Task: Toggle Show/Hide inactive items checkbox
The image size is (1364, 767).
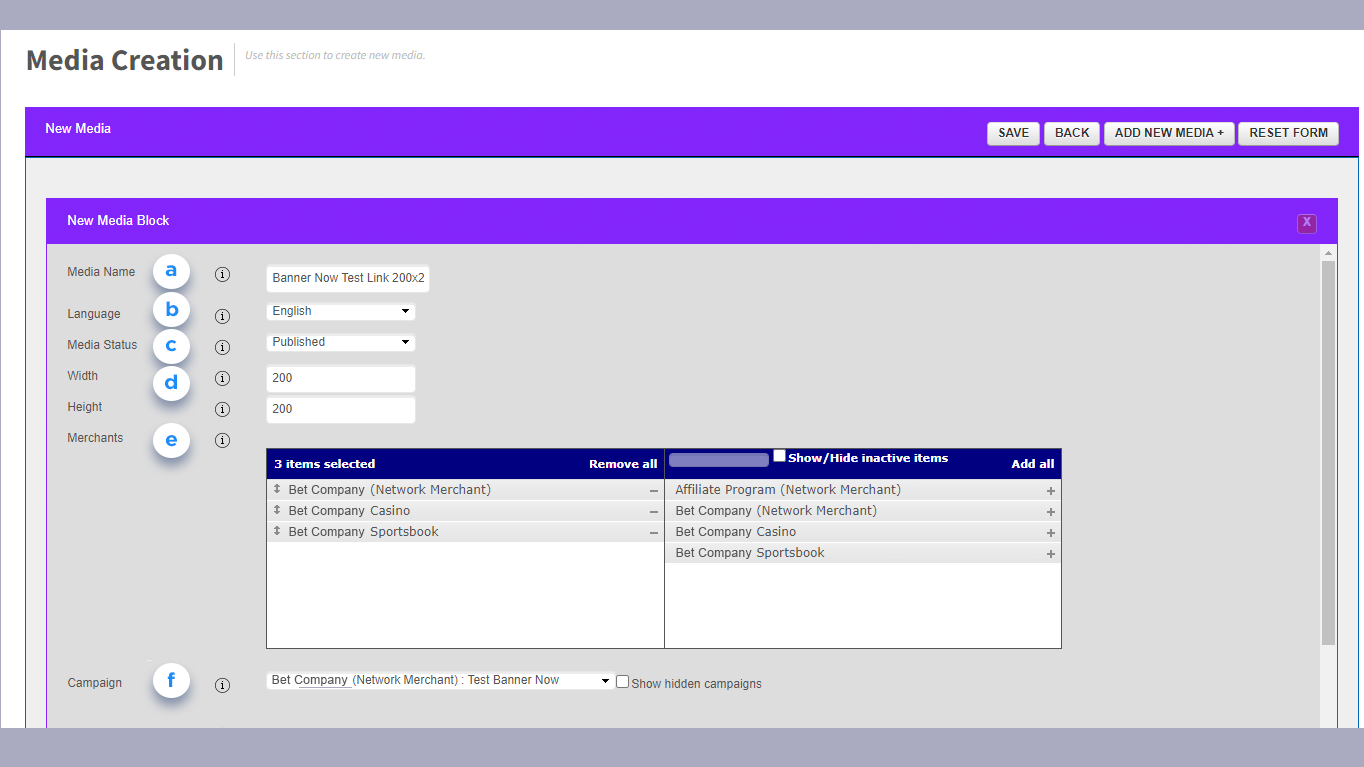Action: click(779, 456)
